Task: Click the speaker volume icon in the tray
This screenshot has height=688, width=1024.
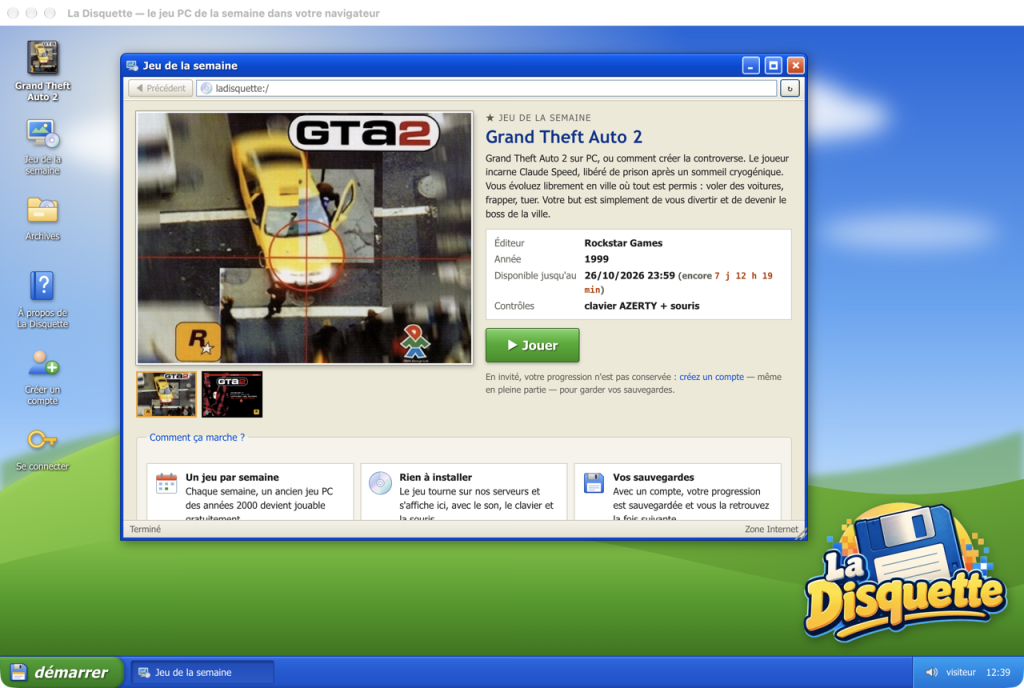Action: (932, 672)
